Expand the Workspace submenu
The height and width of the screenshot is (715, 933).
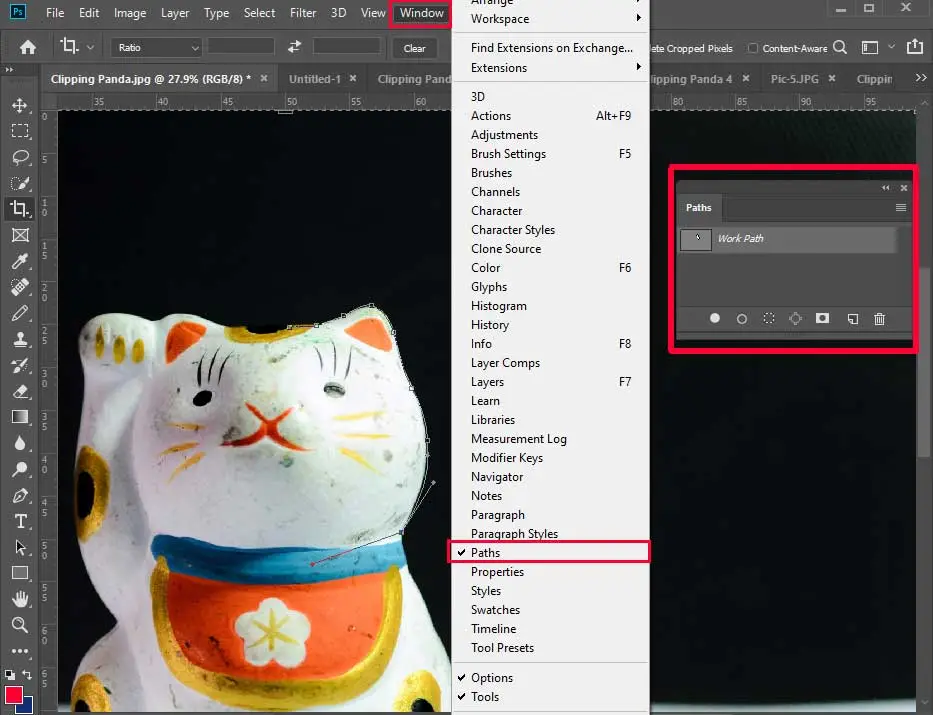coord(549,18)
